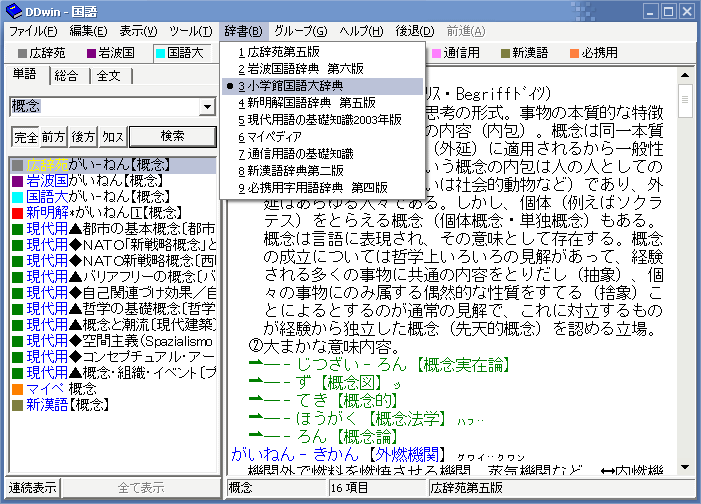
Task: Click the 検索 search button
Action: coord(173,136)
